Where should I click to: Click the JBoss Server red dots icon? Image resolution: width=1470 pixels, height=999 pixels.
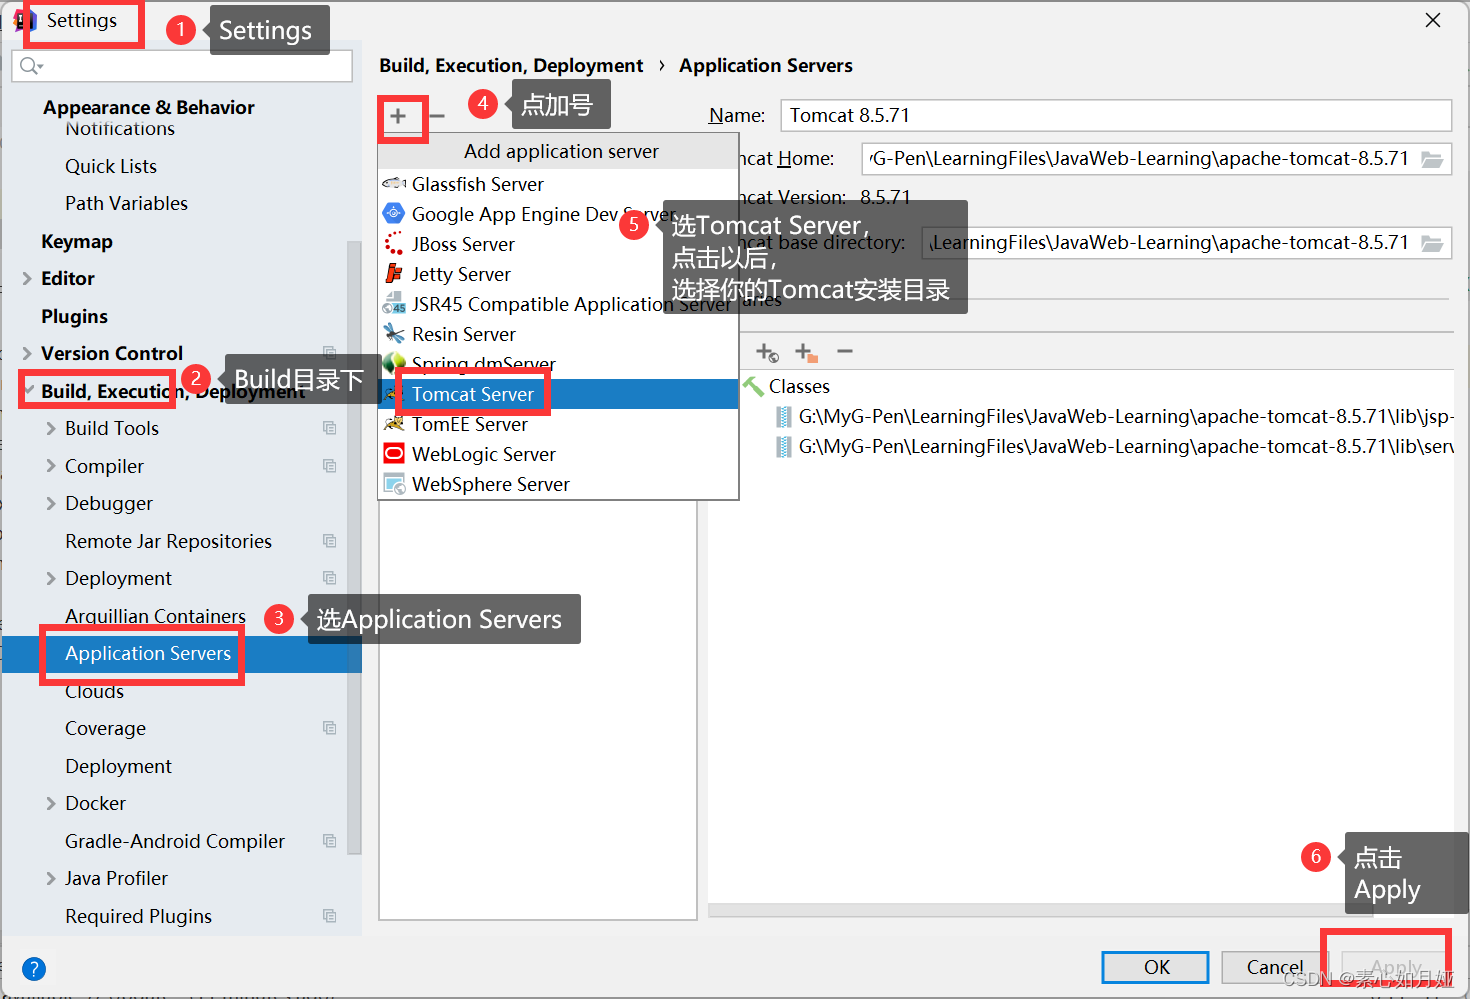coord(394,243)
